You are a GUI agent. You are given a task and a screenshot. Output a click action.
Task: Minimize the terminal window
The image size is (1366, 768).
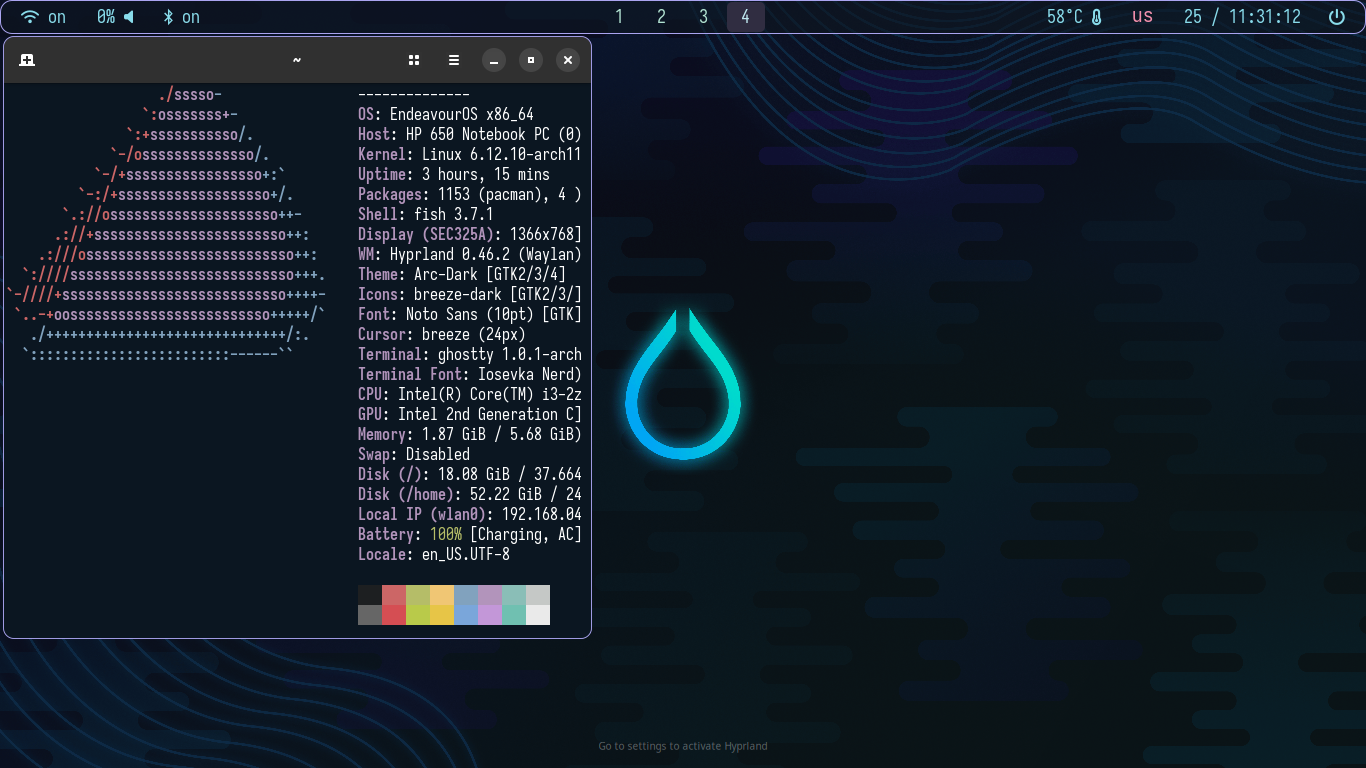click(x=494, y=60)
